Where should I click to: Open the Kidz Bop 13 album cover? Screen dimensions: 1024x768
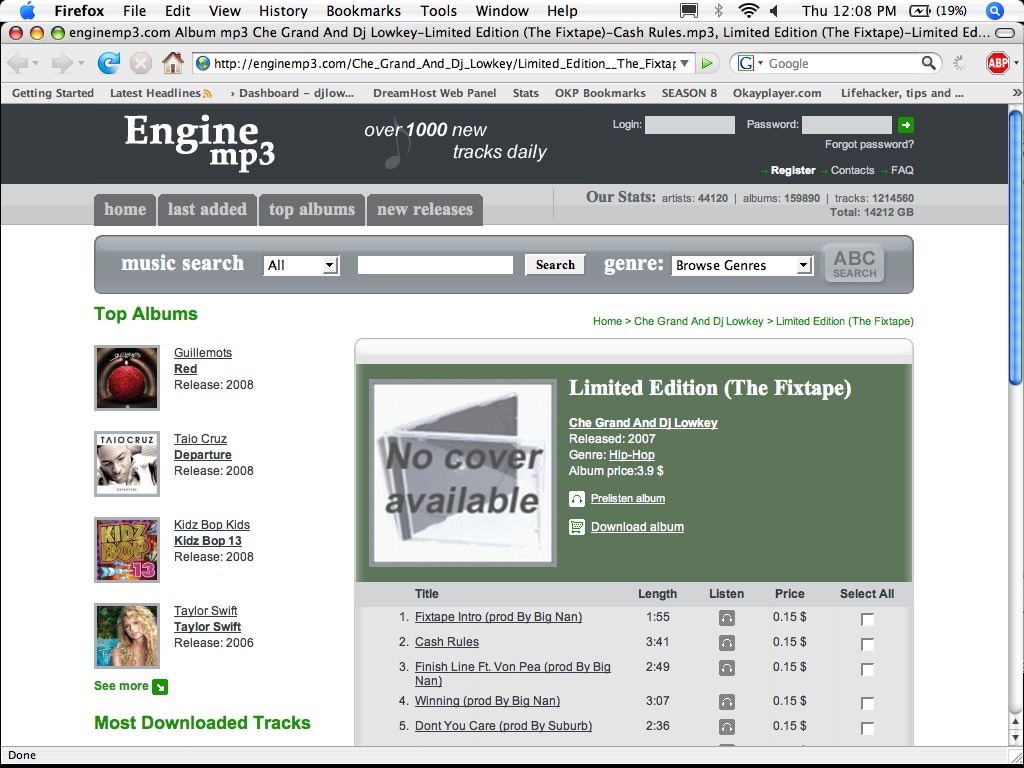tap(127, 550)
